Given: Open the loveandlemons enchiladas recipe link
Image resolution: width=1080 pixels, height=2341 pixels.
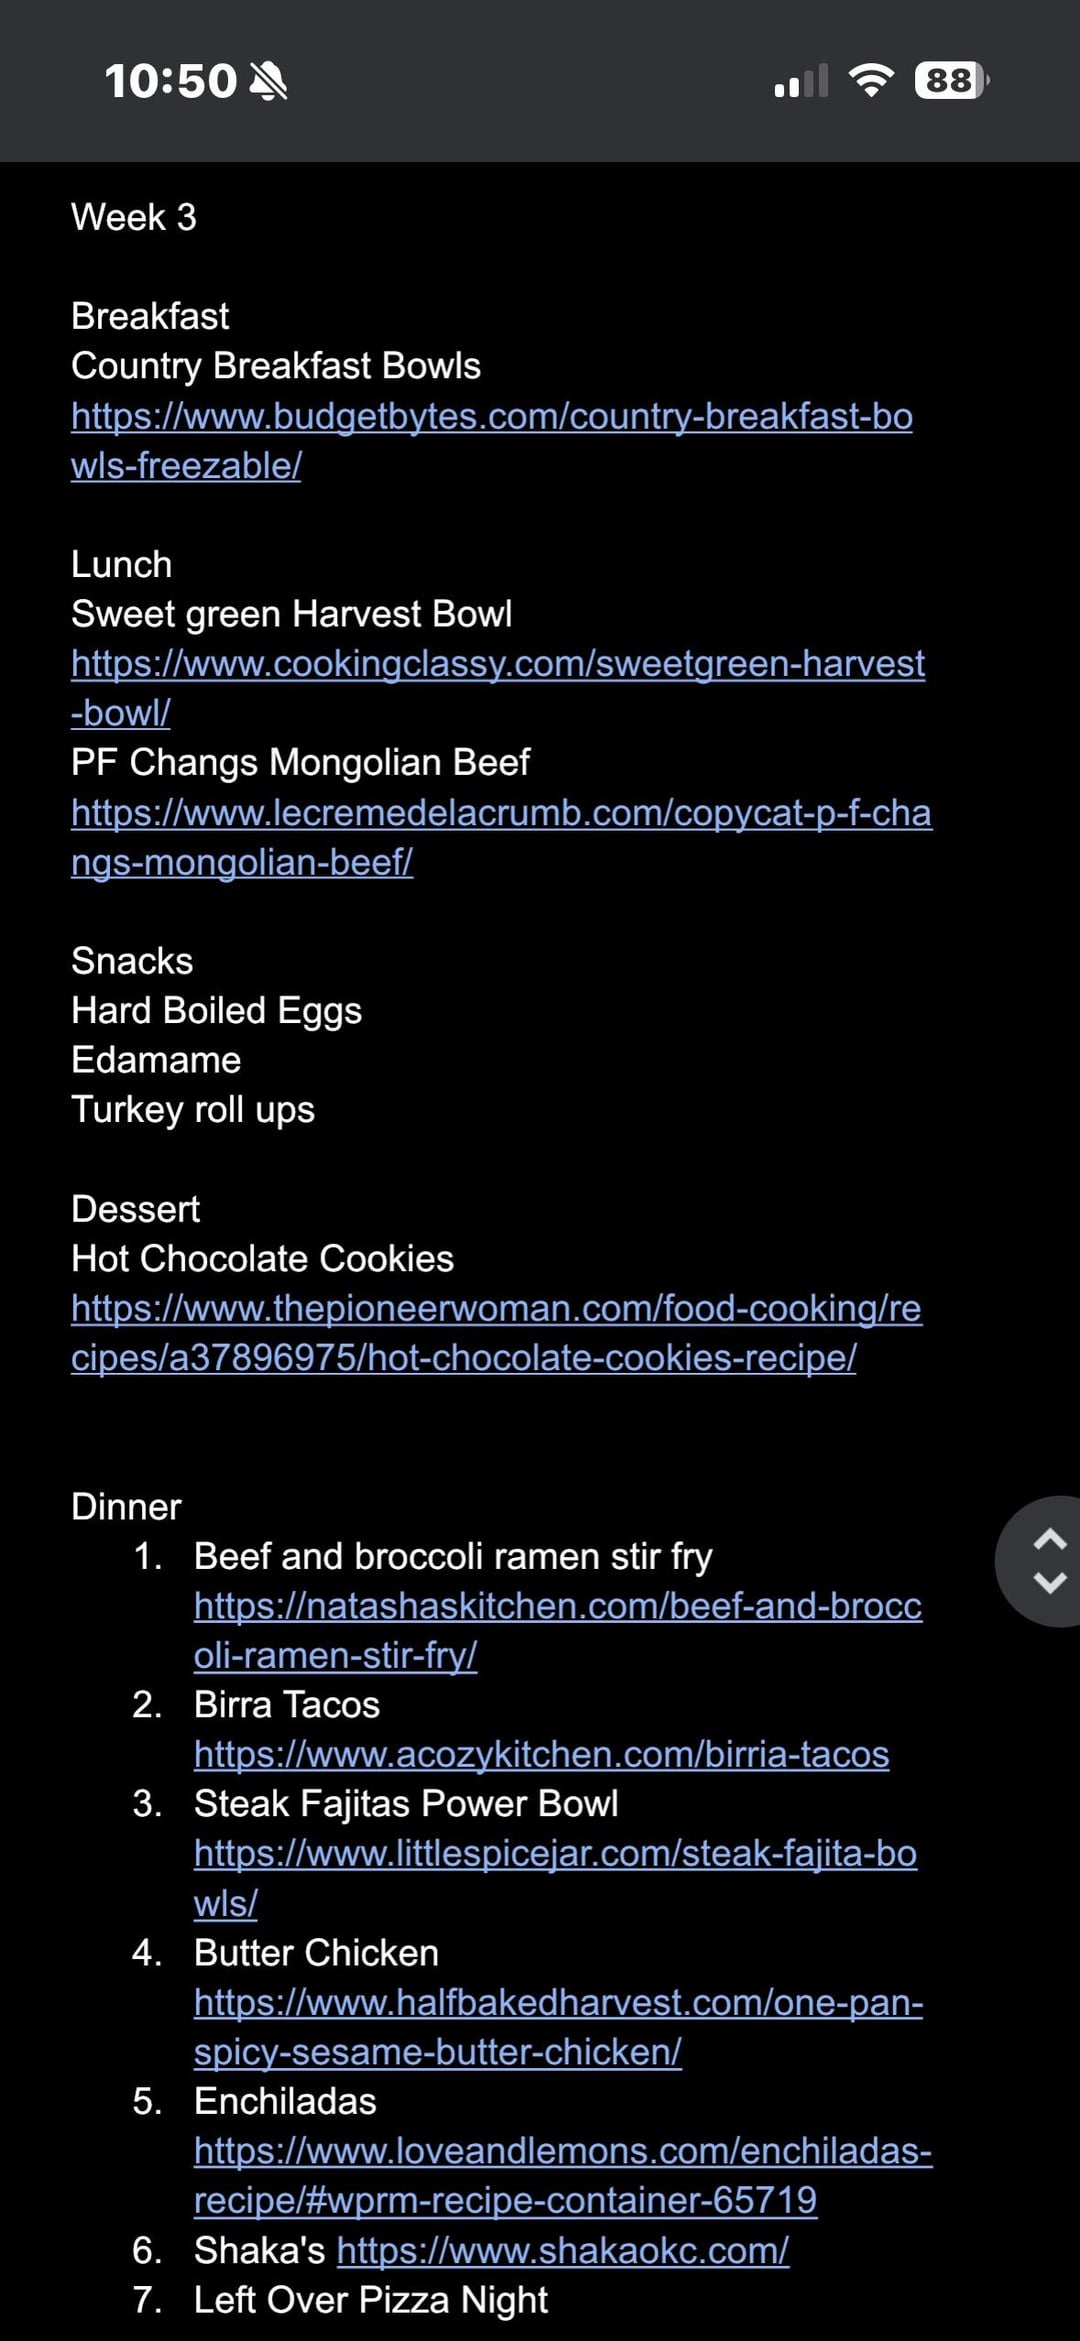Looking at the screenshot, I should click(562, 2151).
